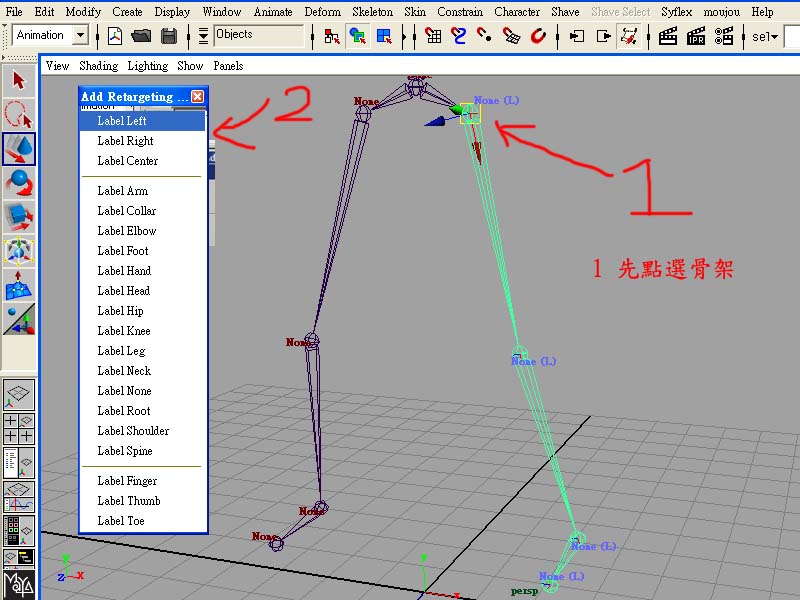Open the sel input mode dropdown

tap(765, 36)
